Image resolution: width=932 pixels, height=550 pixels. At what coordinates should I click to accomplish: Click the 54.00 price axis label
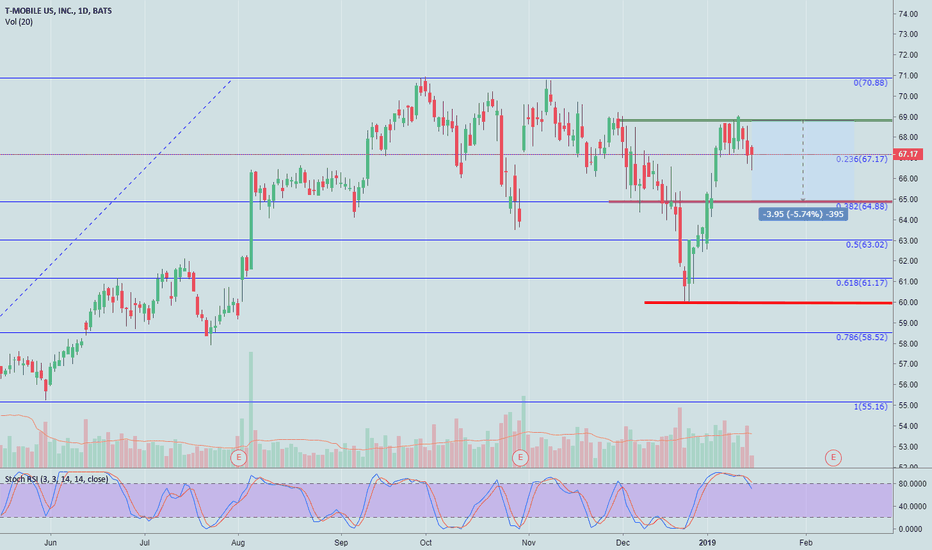(908, 426)
